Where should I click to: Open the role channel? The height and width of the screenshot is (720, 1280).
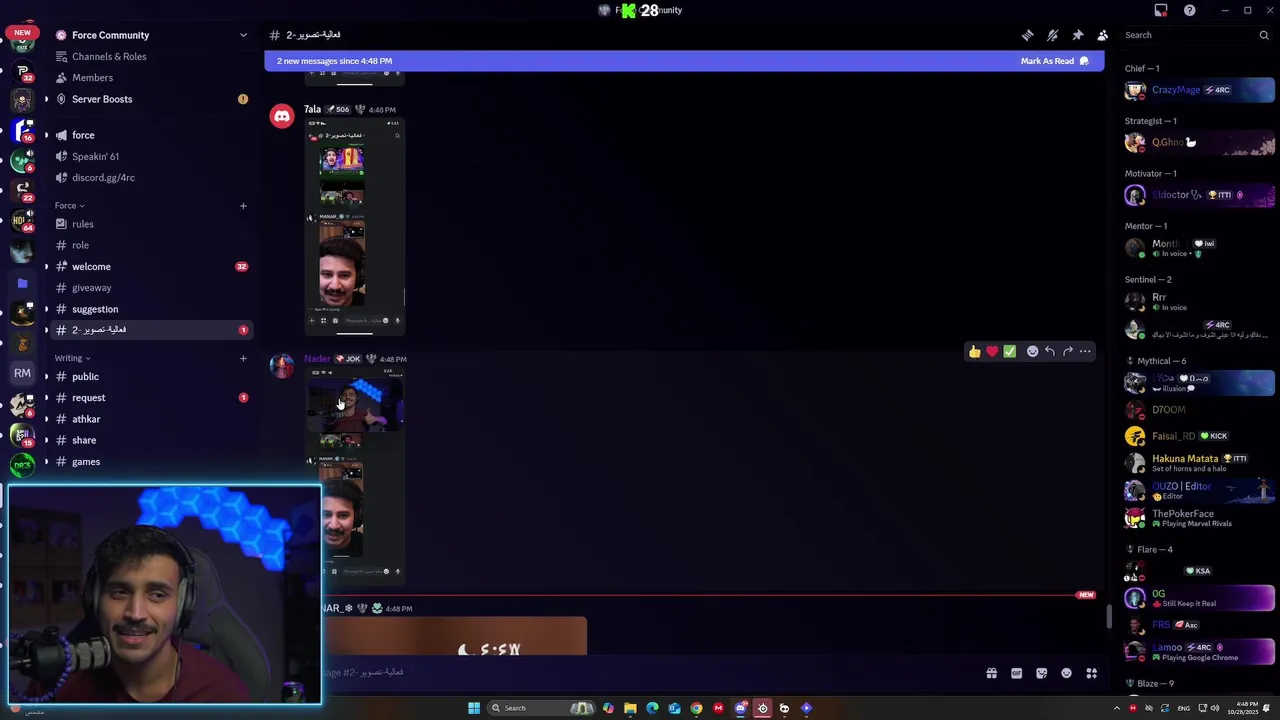(x=150, y=245)
